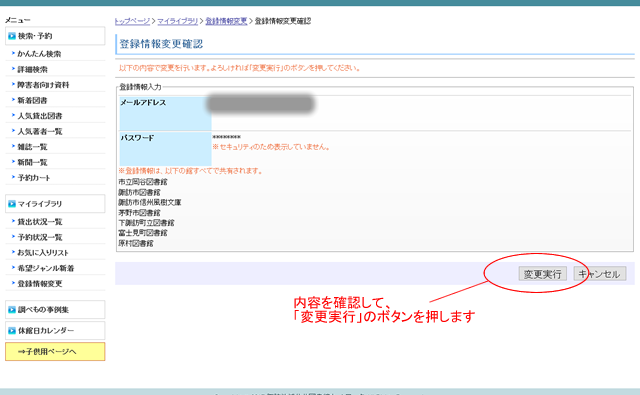The width and height of the screenshot is (640, 395).
Task: Click the 諏訪市信州風樹文庫 text
Action: click(150, 202)
